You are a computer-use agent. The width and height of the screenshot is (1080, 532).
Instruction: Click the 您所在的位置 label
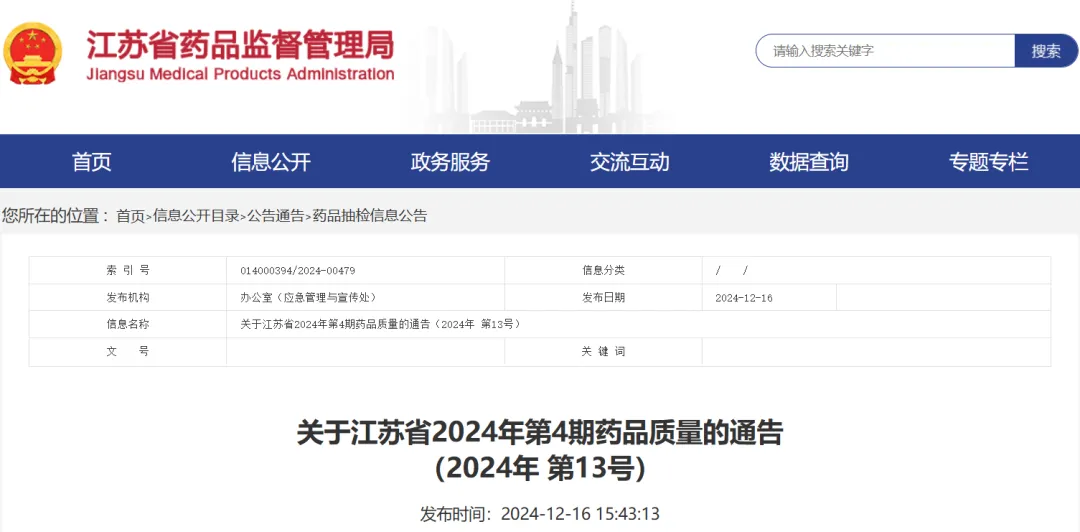point(55,216)
